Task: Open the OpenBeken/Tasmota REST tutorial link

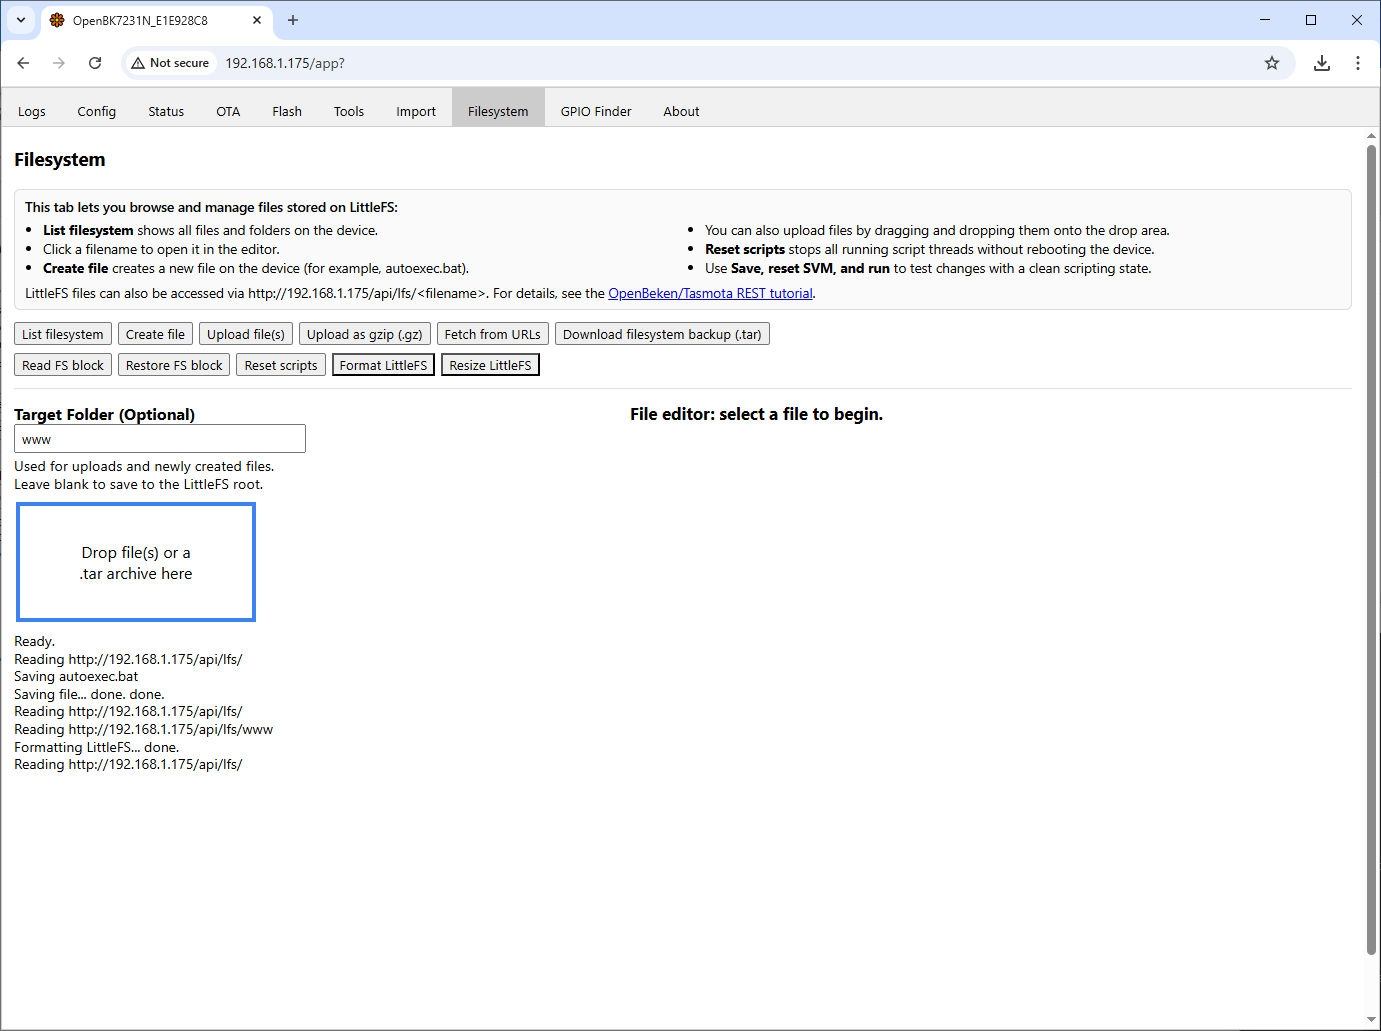Action: [711, 293]
